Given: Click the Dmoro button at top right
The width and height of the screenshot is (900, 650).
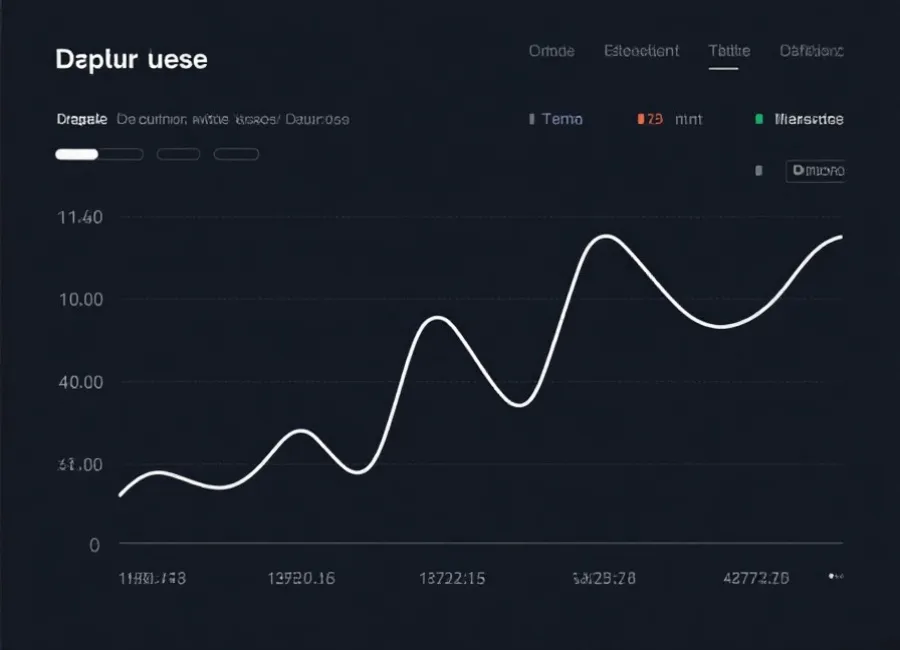Looking at the screenshot, I should click(815, 170).
